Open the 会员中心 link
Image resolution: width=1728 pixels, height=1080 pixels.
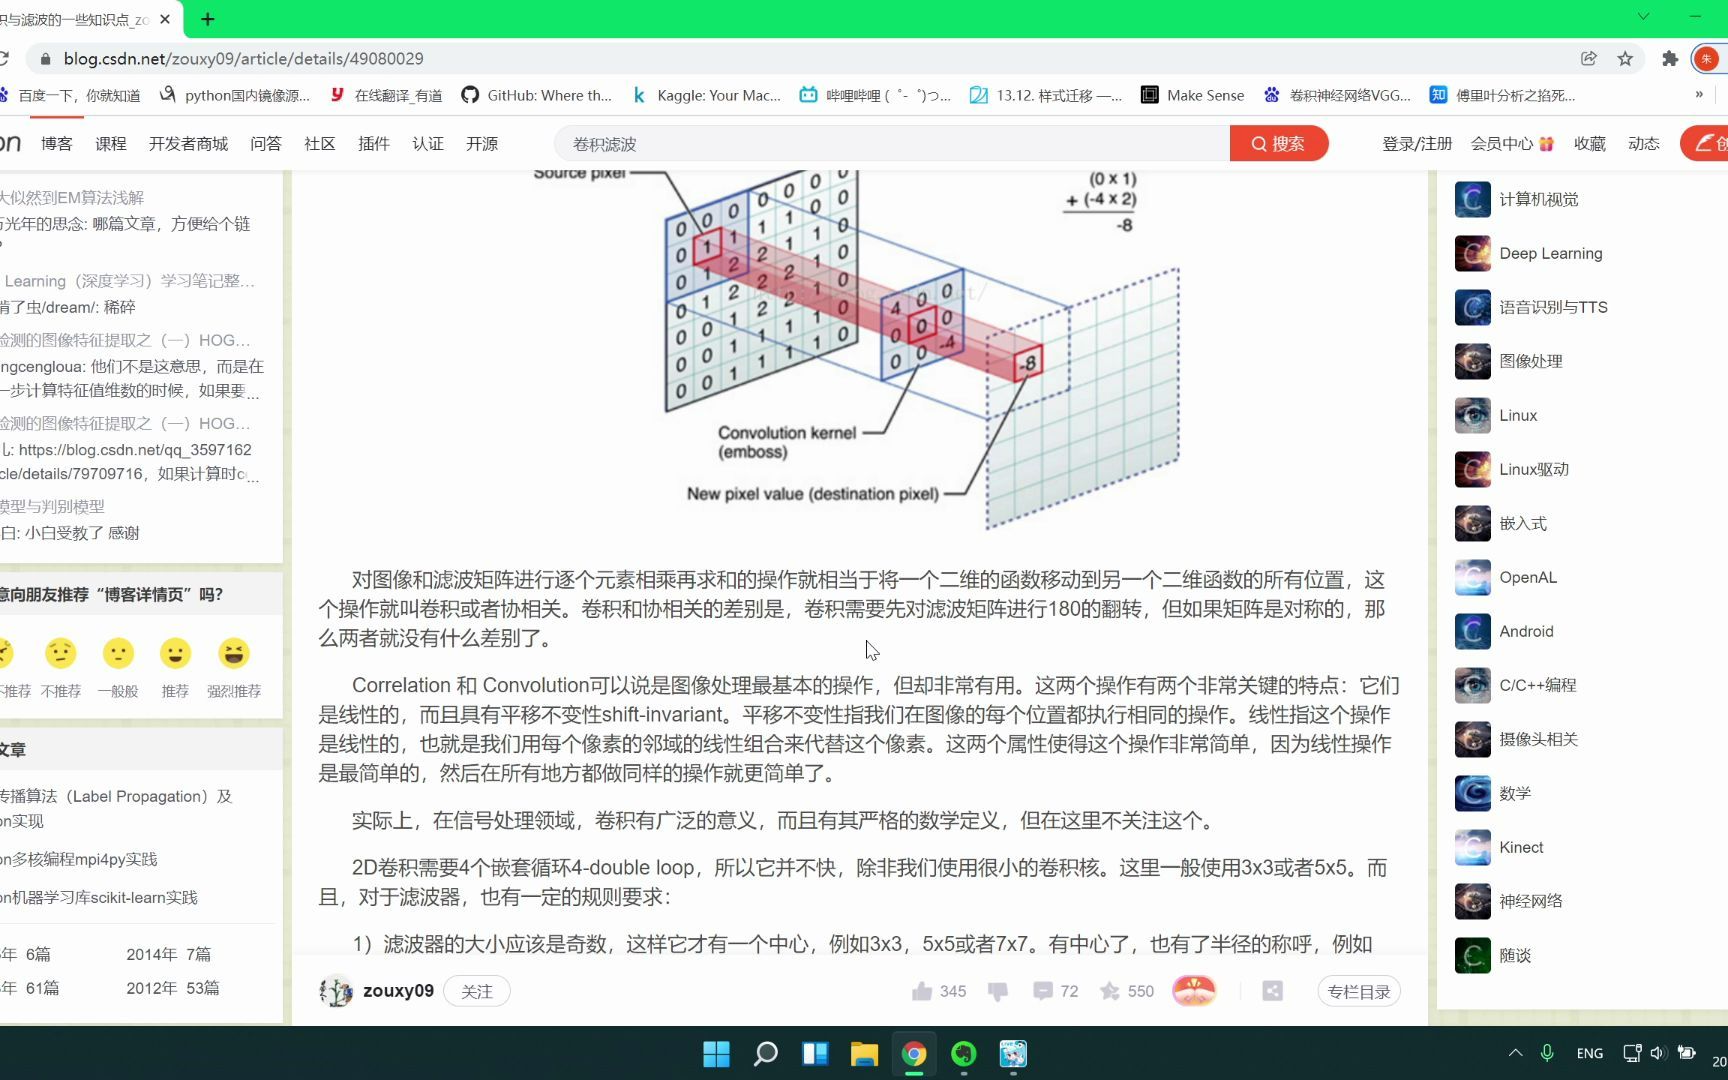click(1512, 144)
